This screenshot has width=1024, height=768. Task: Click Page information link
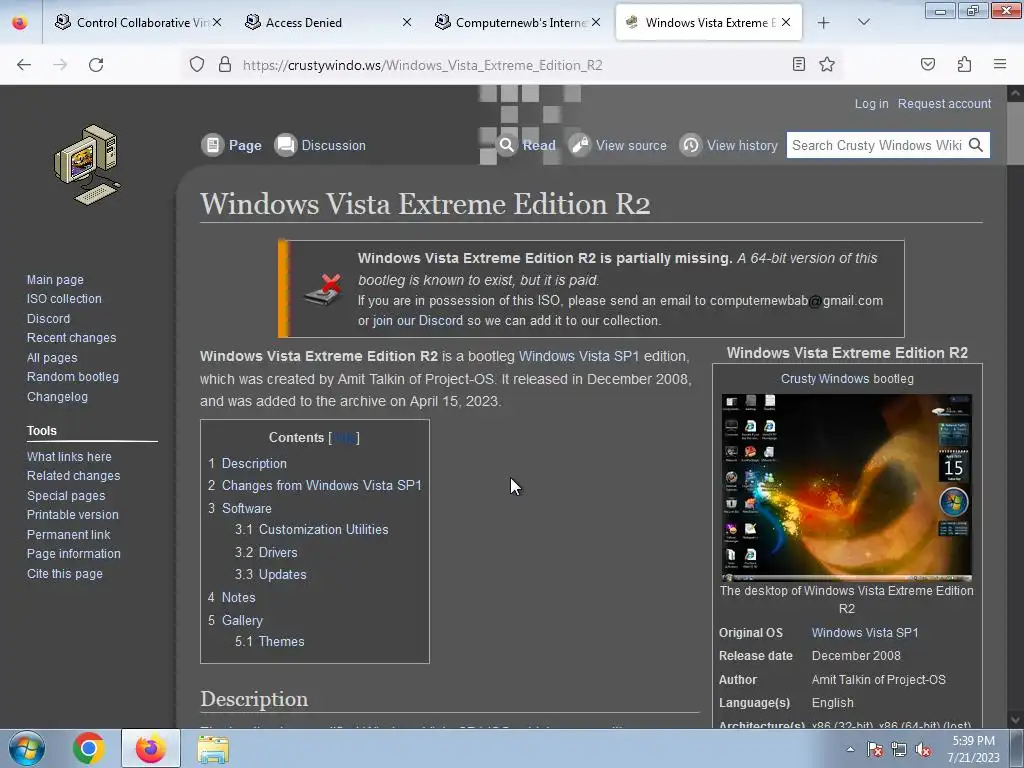73,553
